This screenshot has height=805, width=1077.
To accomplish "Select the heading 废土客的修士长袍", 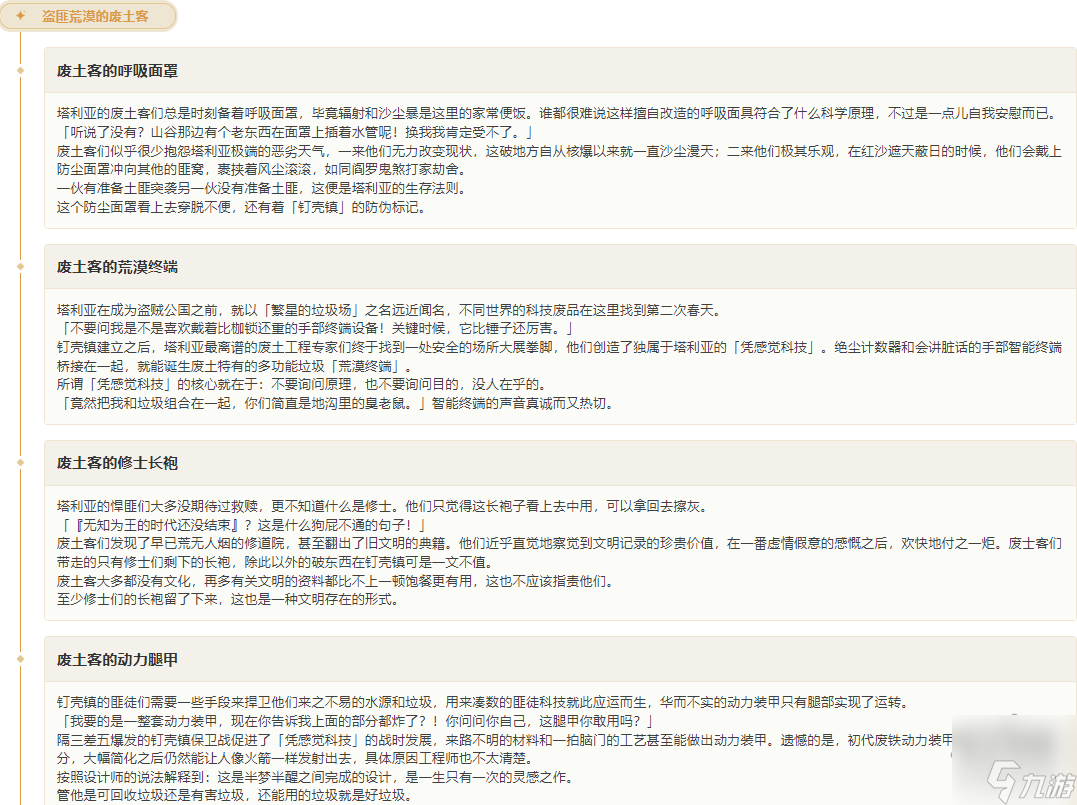I will coord(117,463).
